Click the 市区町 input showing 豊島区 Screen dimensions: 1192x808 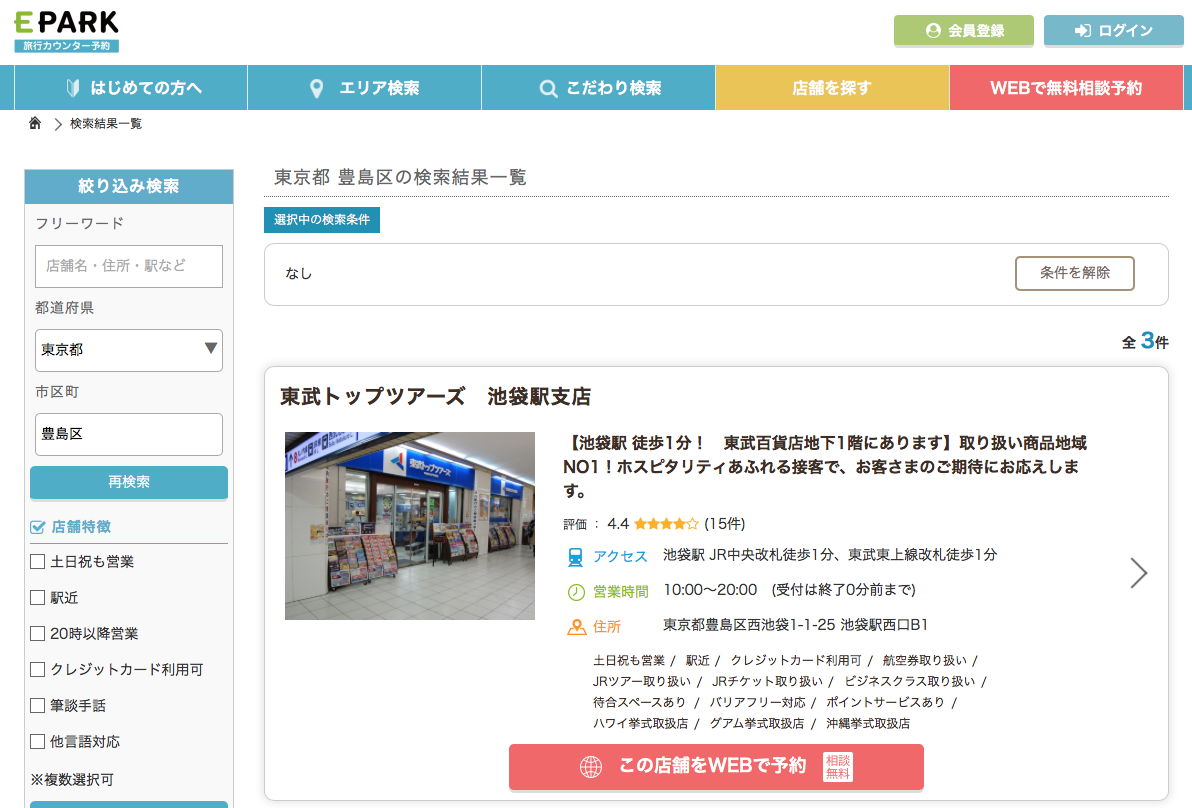point(128,434)
